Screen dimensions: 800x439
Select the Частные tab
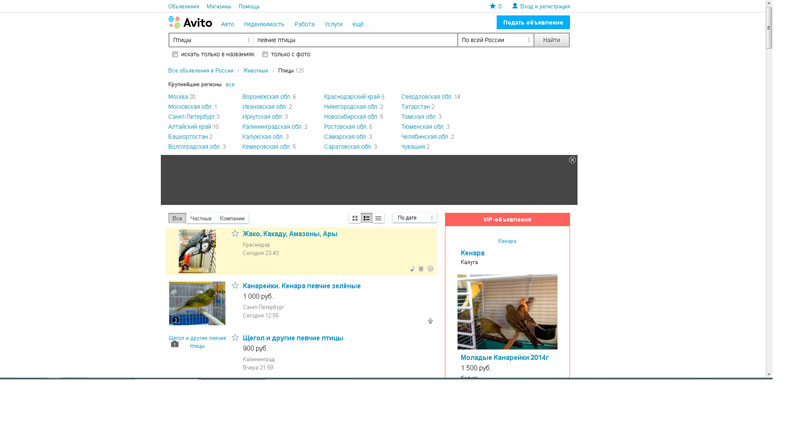pos(201,218)
